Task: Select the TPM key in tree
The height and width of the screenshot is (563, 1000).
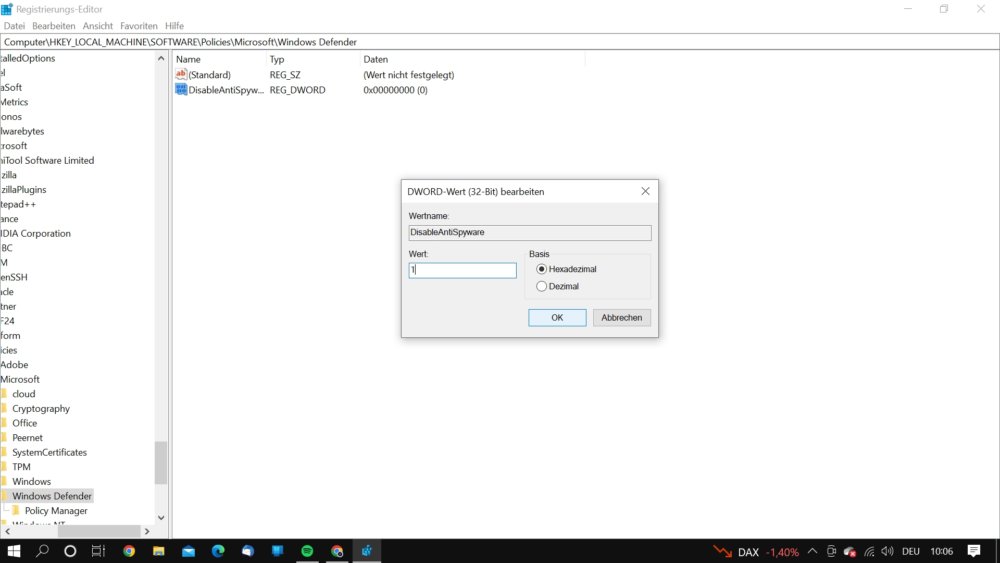Action: [21, 467]
